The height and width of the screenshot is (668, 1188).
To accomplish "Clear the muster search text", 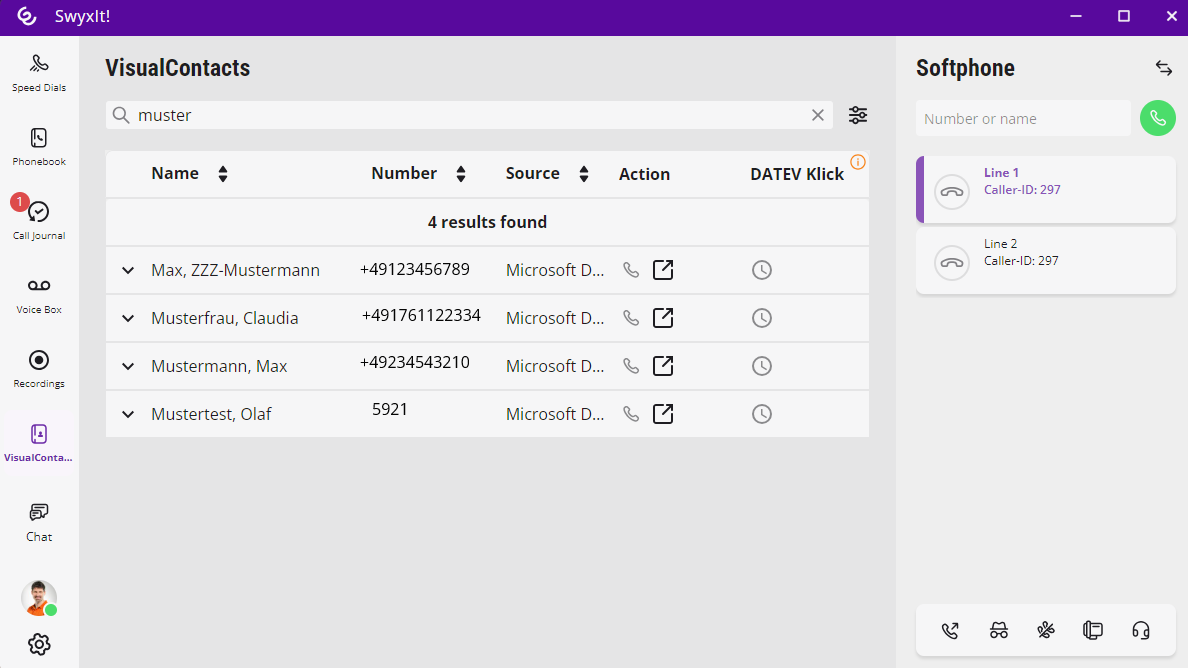I will (818, 115).
